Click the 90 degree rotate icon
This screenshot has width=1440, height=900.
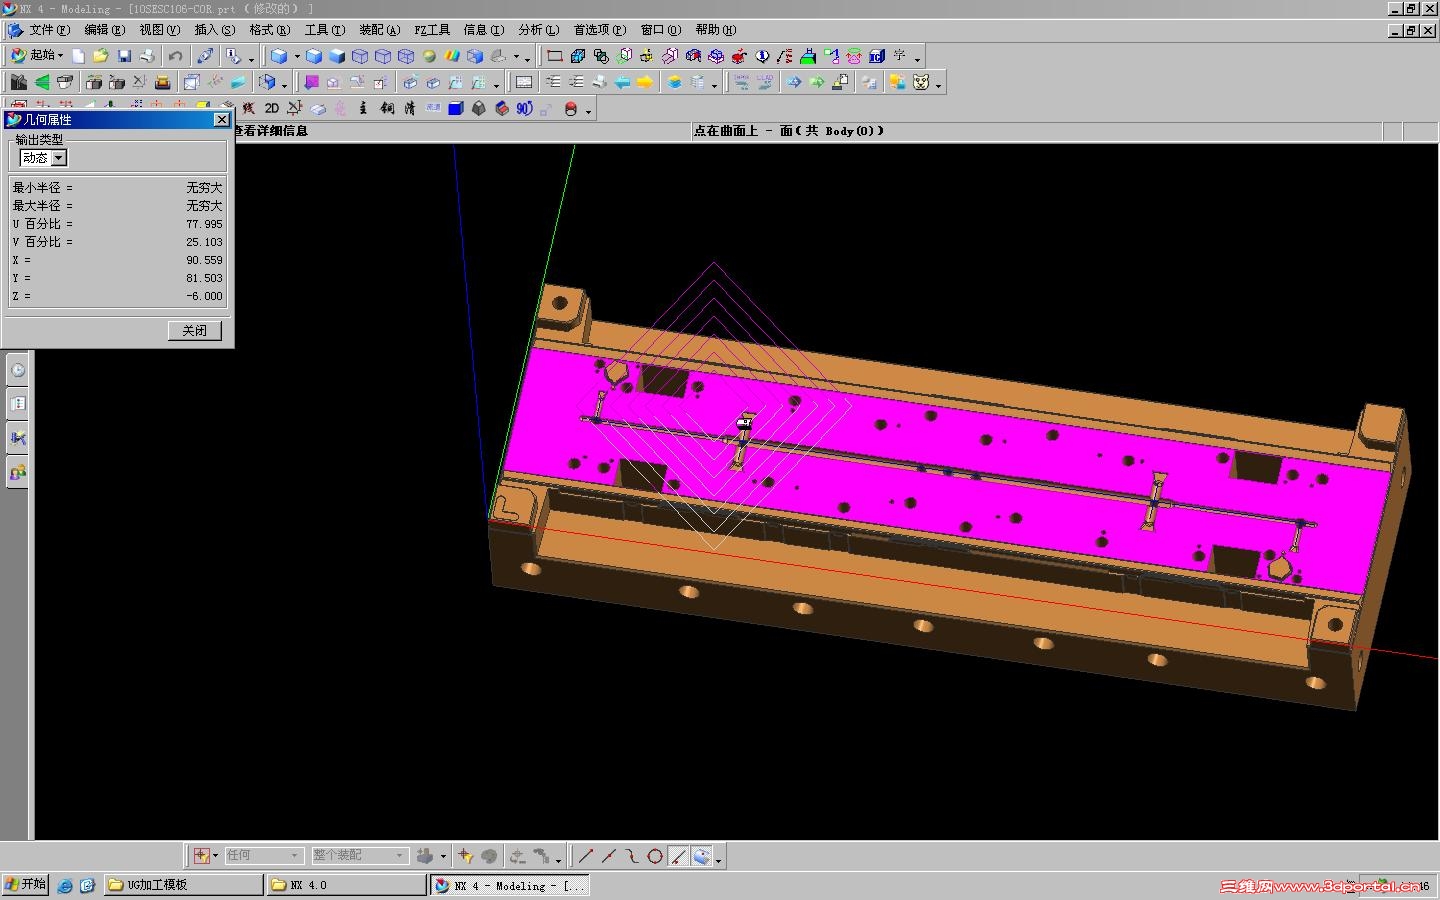pyautogui.click(x=524, y=108)
